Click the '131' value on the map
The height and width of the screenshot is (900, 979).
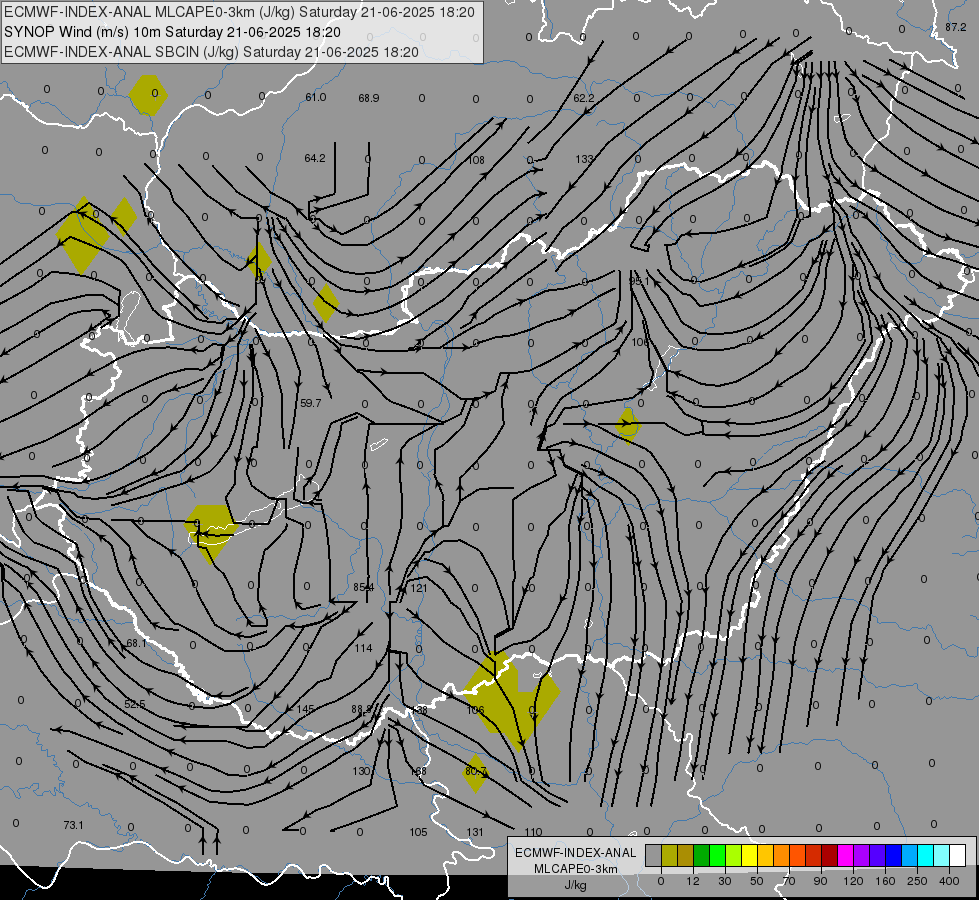[x=475, y=833]
